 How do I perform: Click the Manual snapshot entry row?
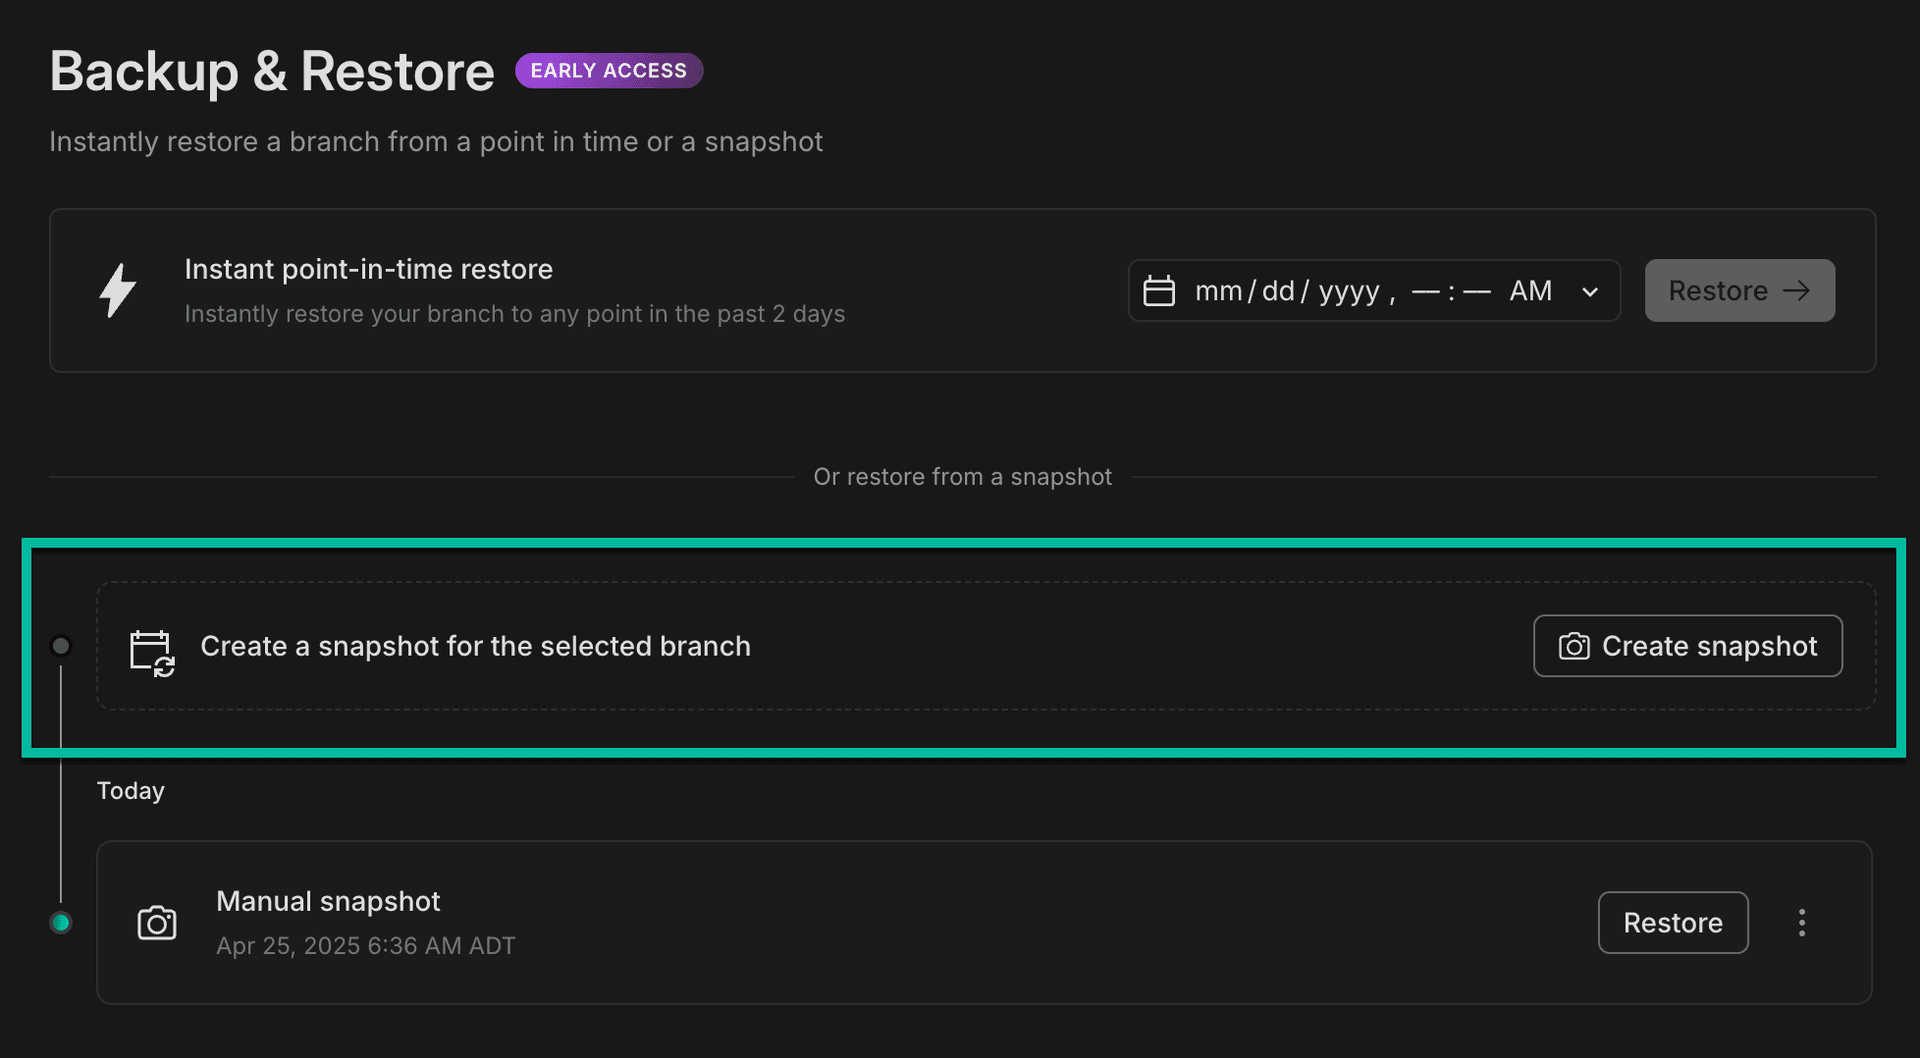pos(900,922)
